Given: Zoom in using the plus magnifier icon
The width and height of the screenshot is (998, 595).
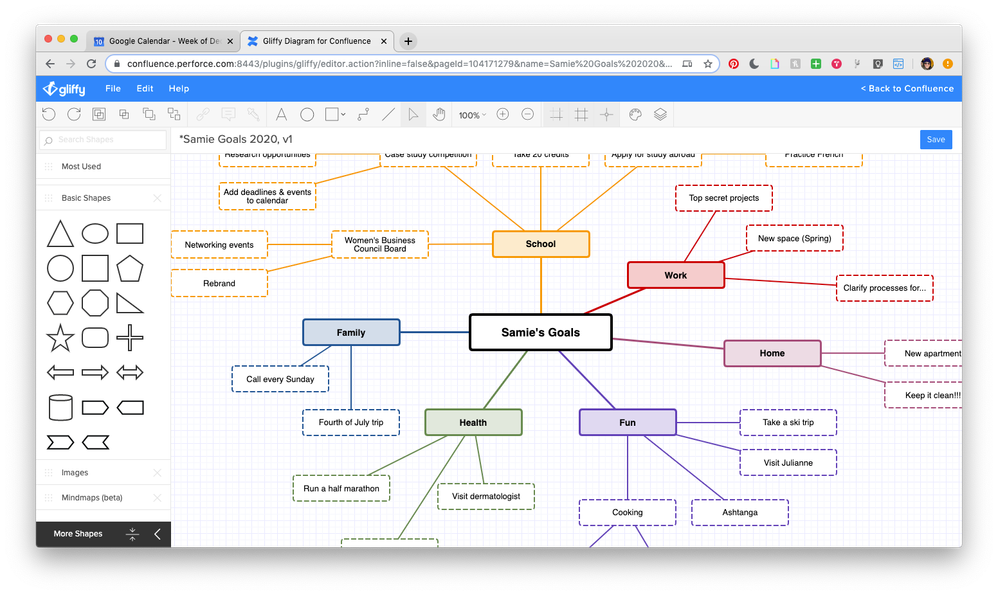Looking at the screenshot, I should (x=503, y=114).
